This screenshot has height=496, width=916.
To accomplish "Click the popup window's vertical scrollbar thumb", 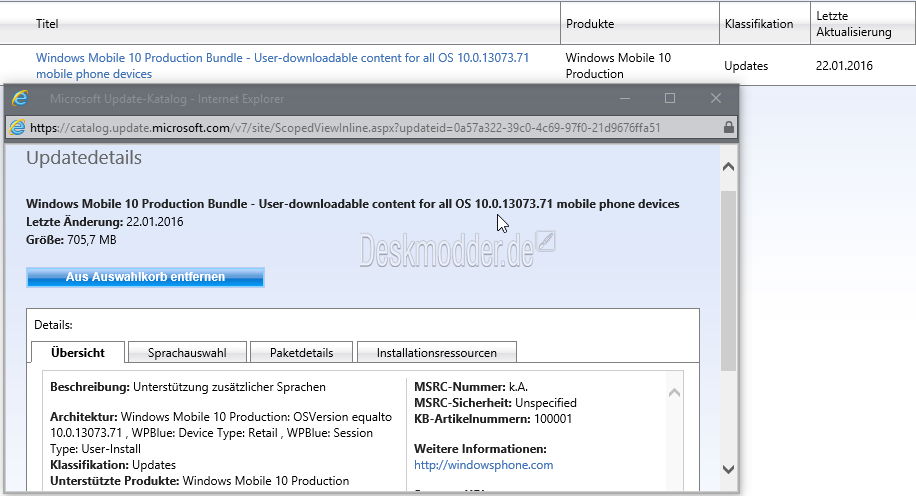I will click(x=728, y=280).
